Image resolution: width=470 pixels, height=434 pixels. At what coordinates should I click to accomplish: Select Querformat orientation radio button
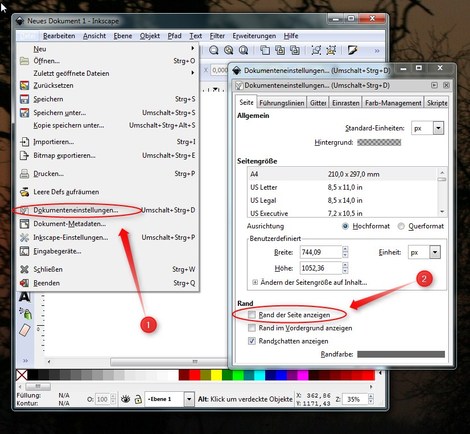point(401,226)
